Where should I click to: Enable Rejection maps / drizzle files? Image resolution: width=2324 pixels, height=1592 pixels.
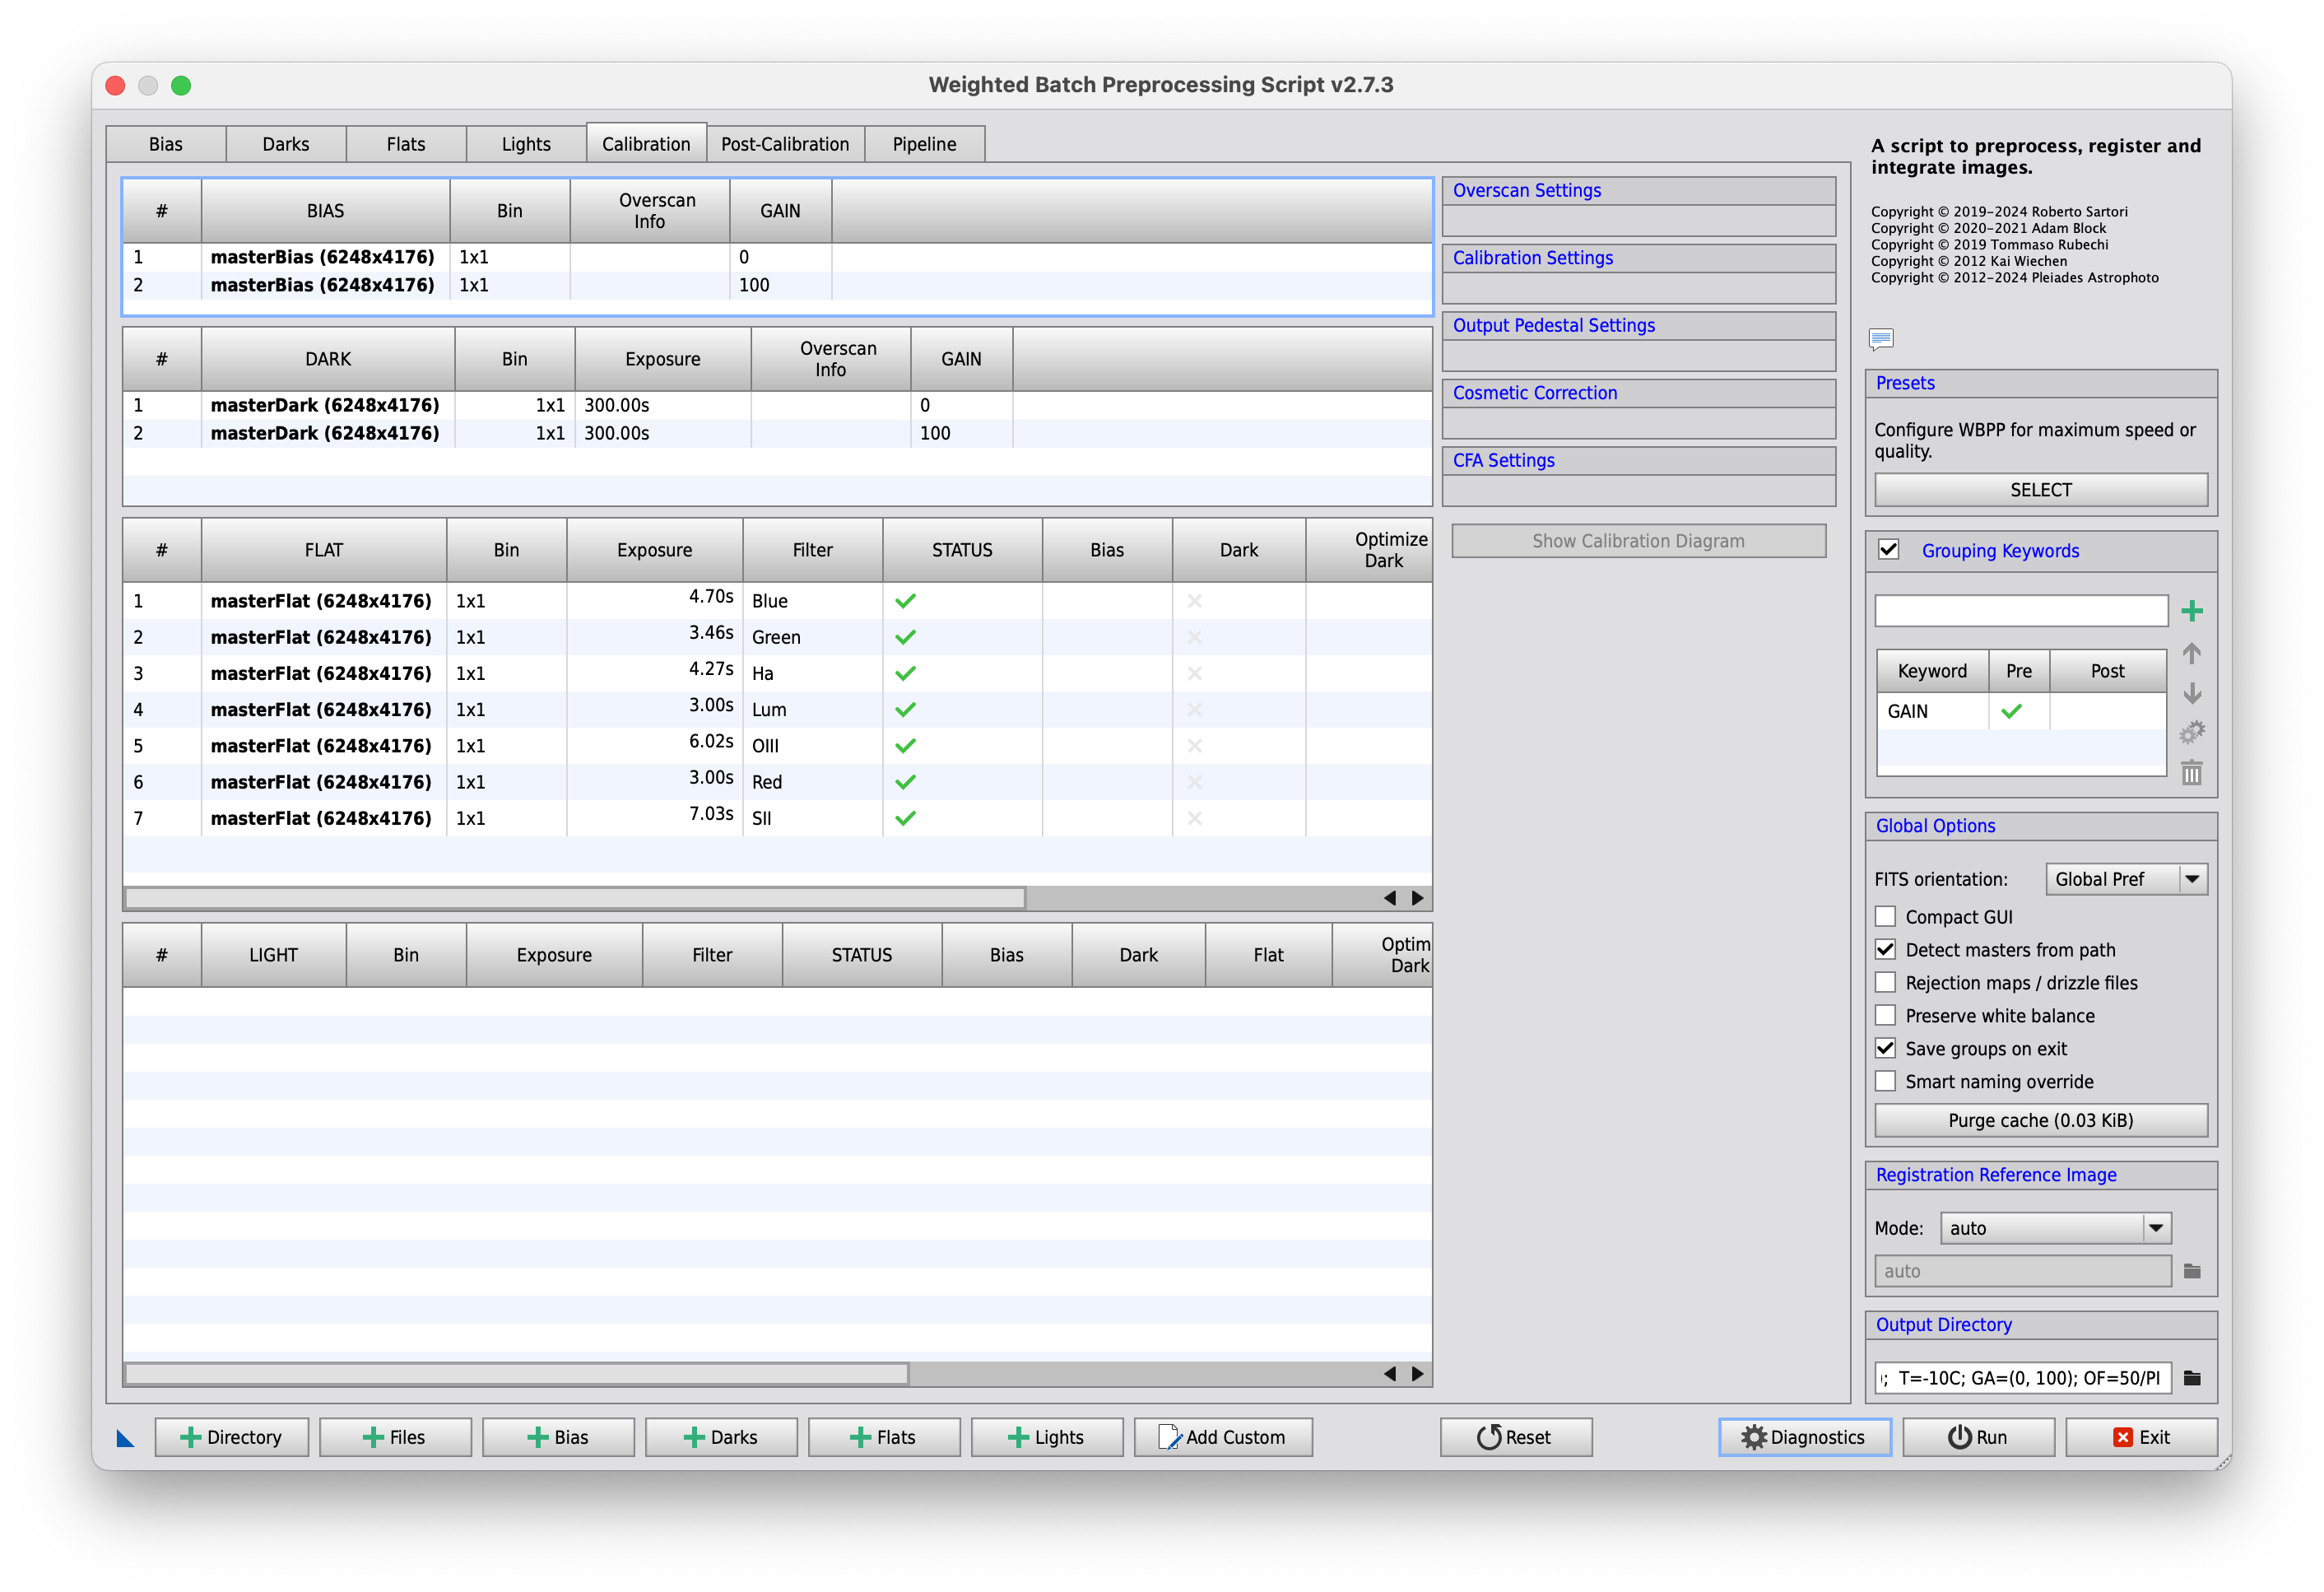pos(1885,982)
